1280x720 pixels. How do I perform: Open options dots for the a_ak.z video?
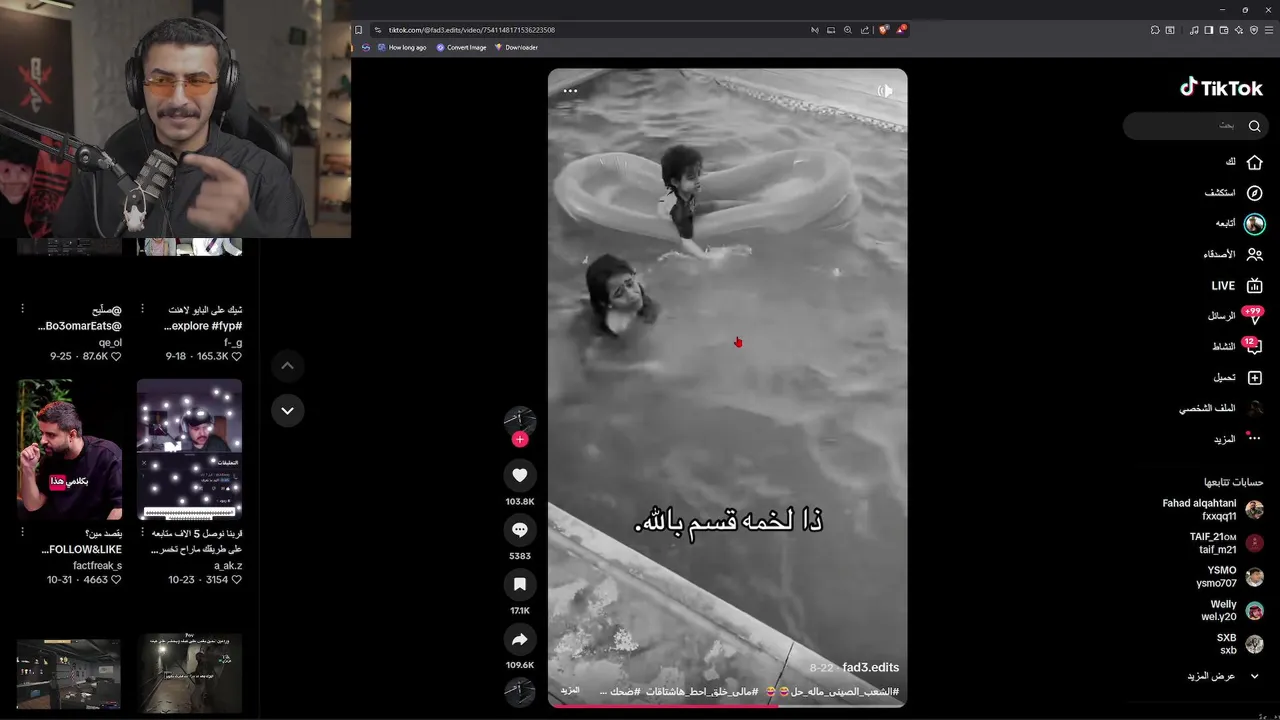coord(142,533)
